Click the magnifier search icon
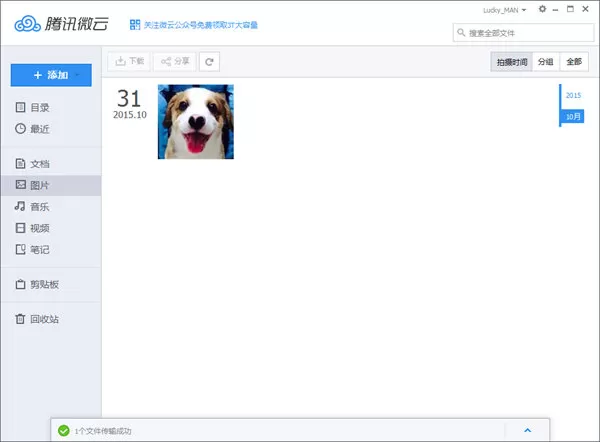Image resolution: width=600 pixels, height=442 pixels. tap(461, 33)
